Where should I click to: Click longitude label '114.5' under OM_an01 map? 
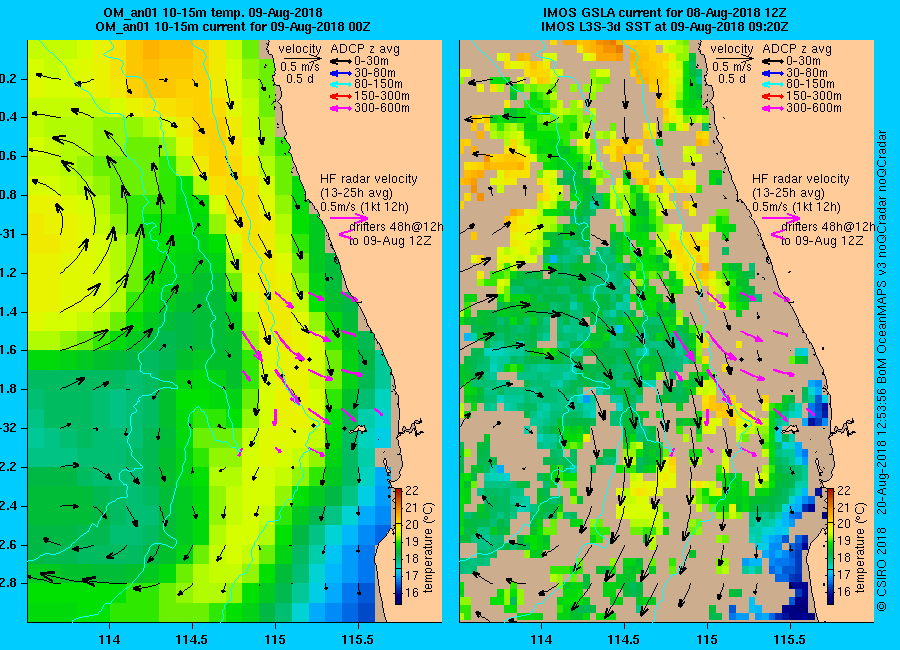pos(192,640)
